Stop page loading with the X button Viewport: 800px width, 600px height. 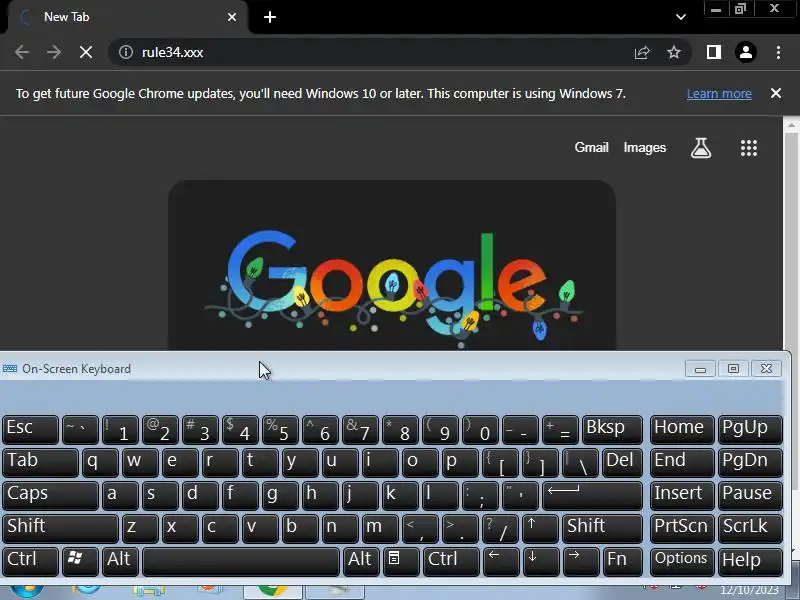[x=86, y=52]
